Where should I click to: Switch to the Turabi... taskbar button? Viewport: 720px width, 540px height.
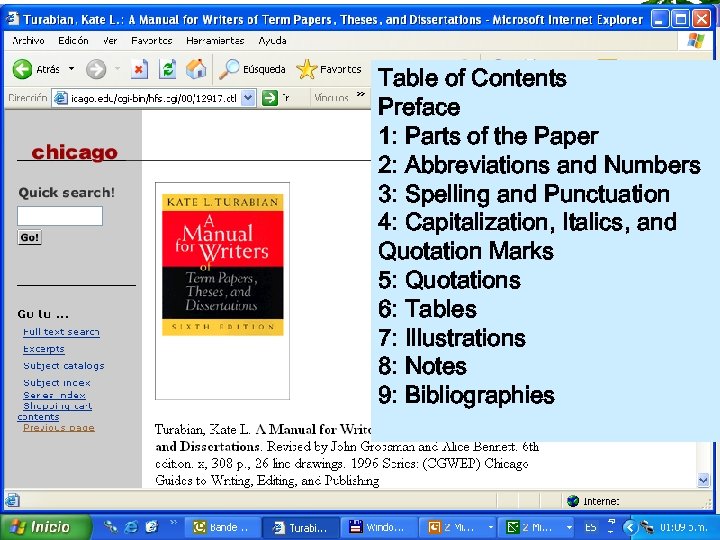301,527
